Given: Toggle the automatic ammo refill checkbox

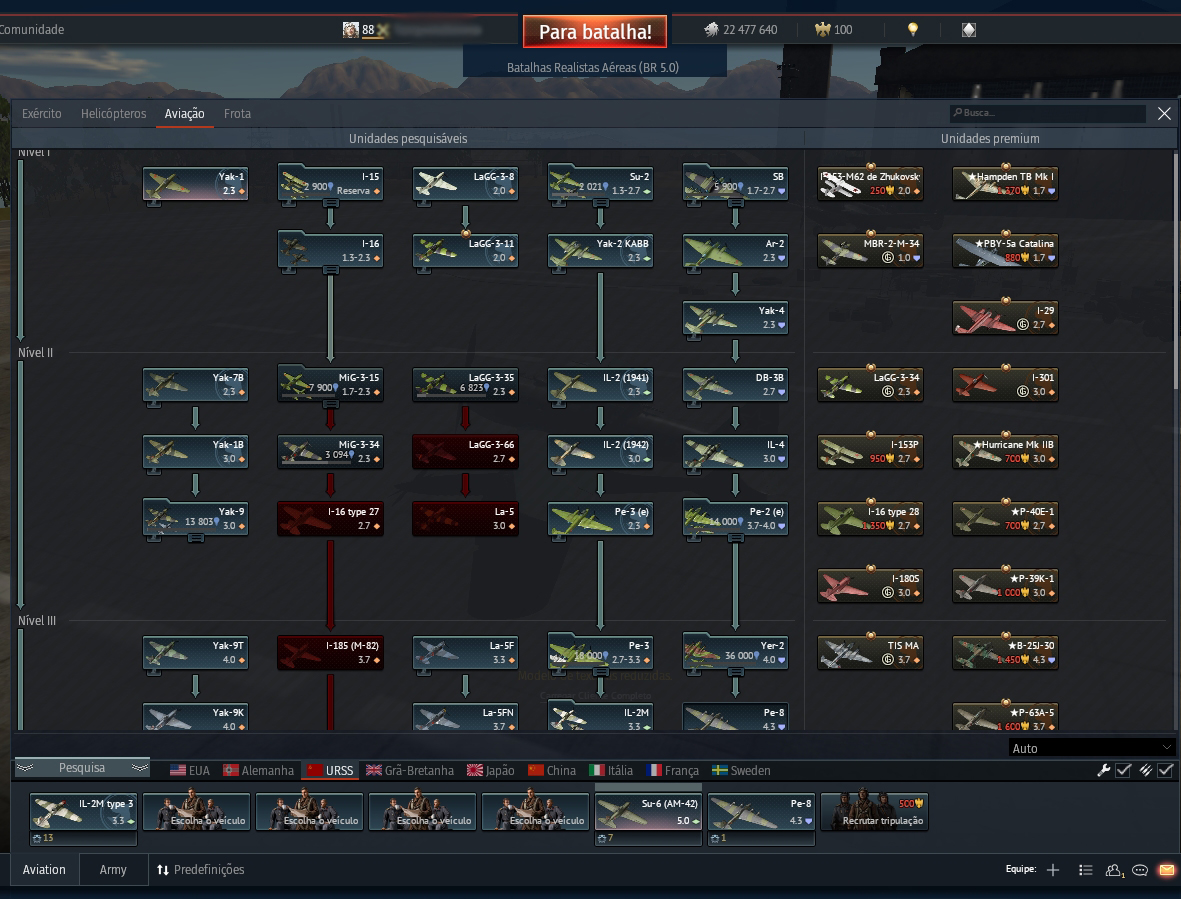Looking at the screenshot, I should click(1165, 770).
